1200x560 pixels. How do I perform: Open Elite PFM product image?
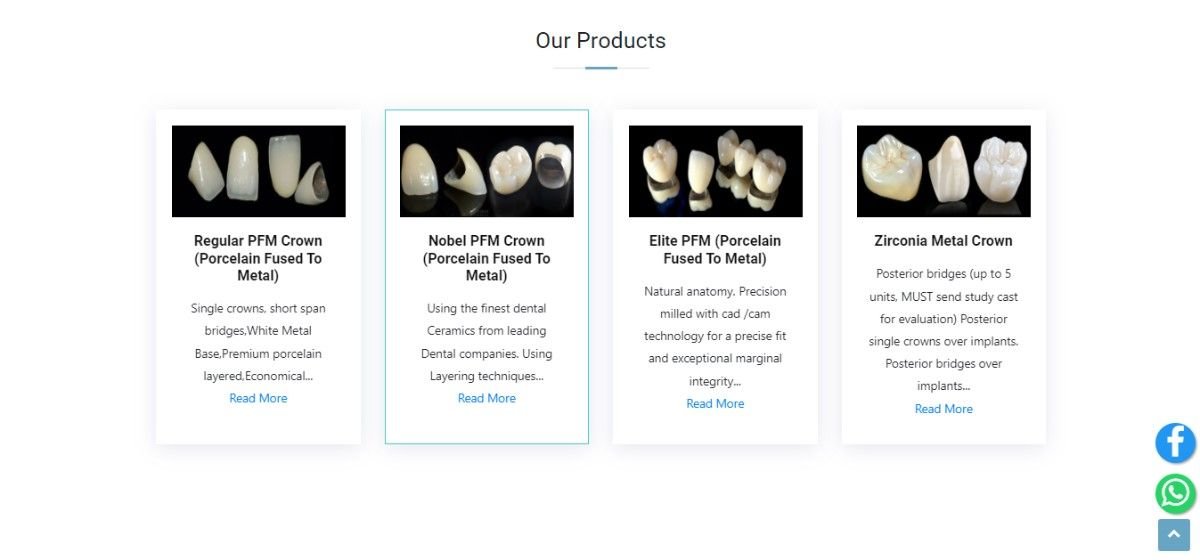point(716,171)
